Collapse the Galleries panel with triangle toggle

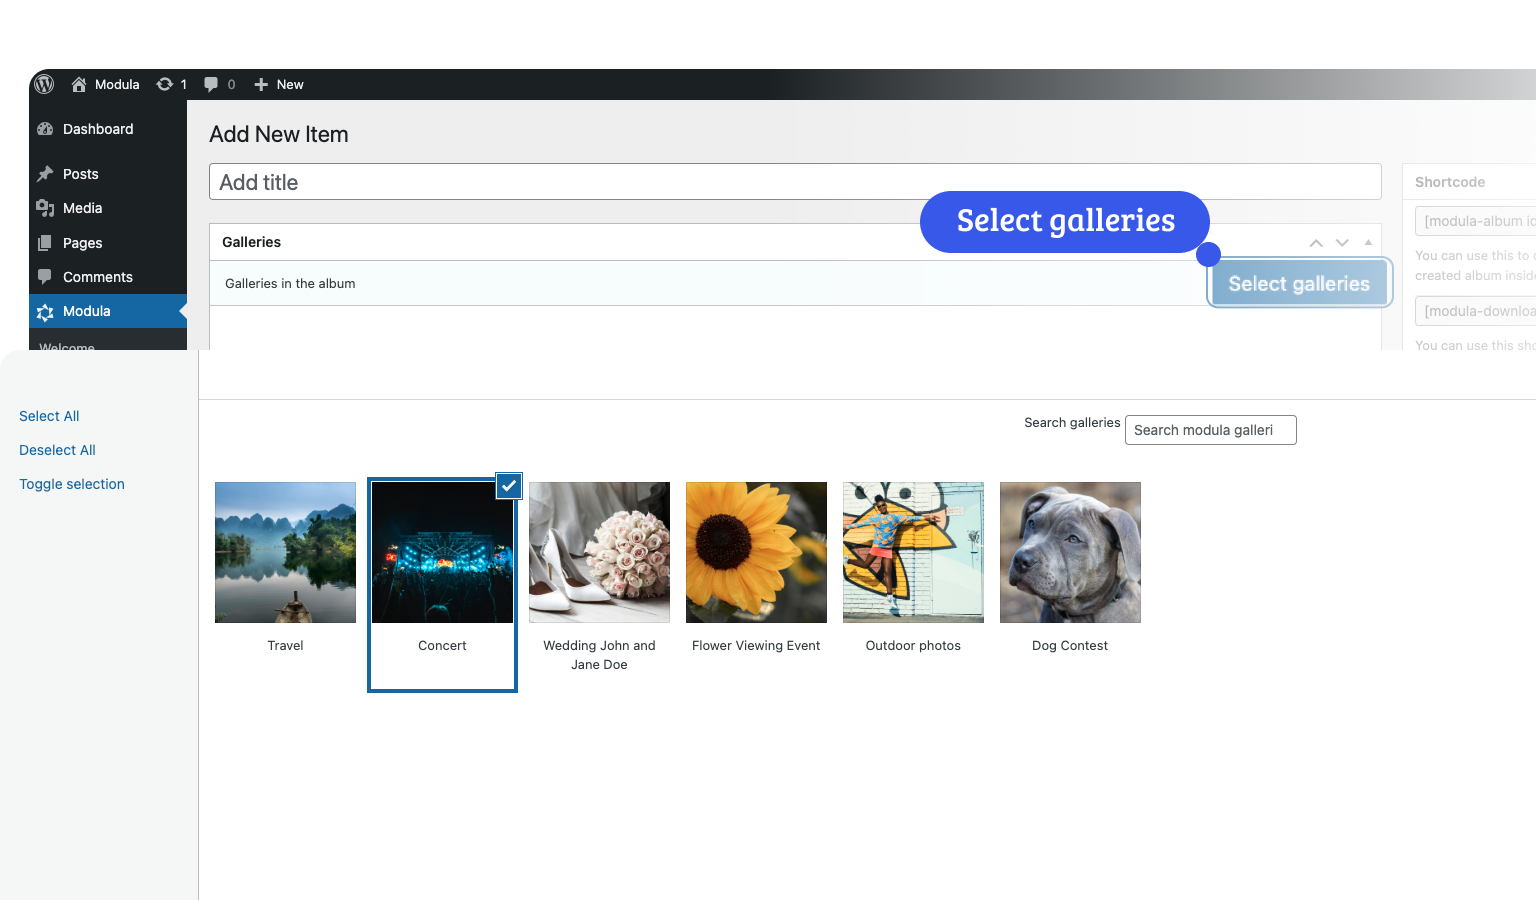point(1368,243)
